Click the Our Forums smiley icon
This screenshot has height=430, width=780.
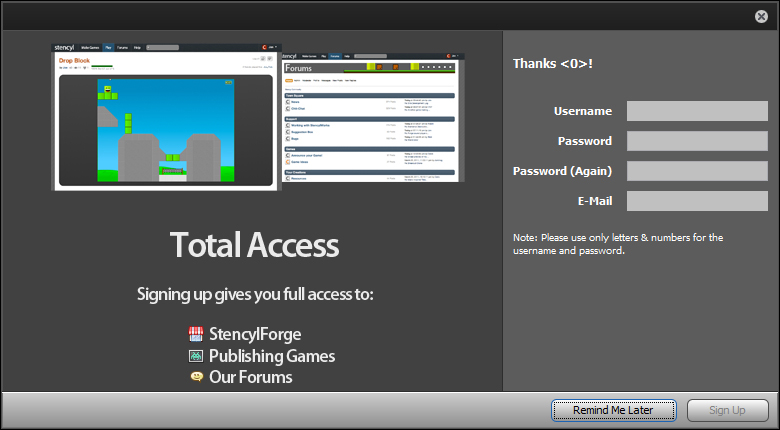197,377
